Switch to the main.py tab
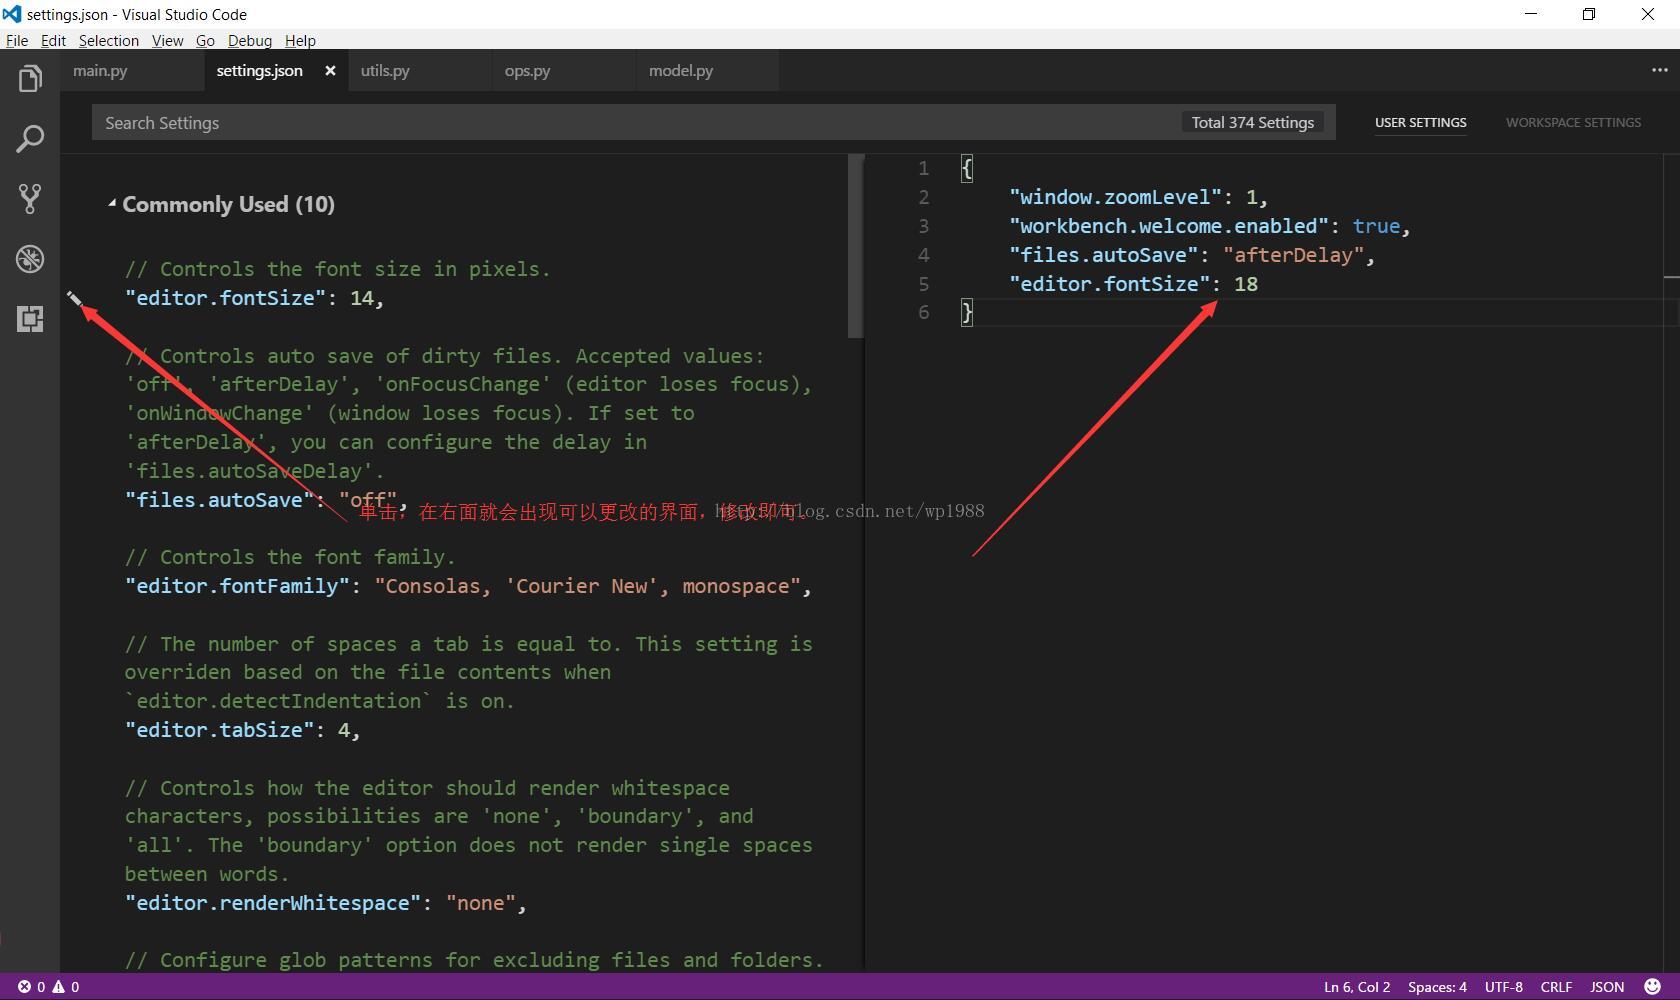Image resolution: width=1680 pixels, height=1000 pixels. tap(100, 71)
